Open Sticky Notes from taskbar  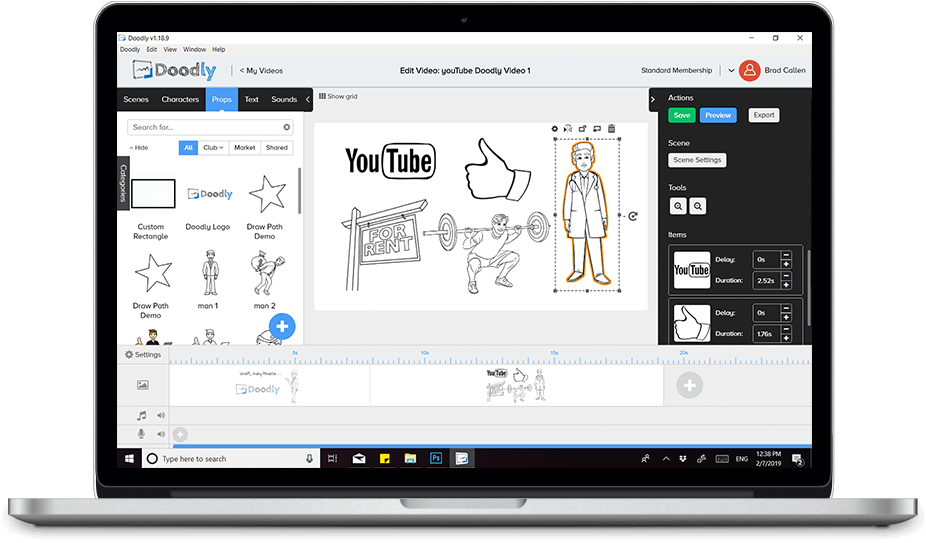pos(384,459)
